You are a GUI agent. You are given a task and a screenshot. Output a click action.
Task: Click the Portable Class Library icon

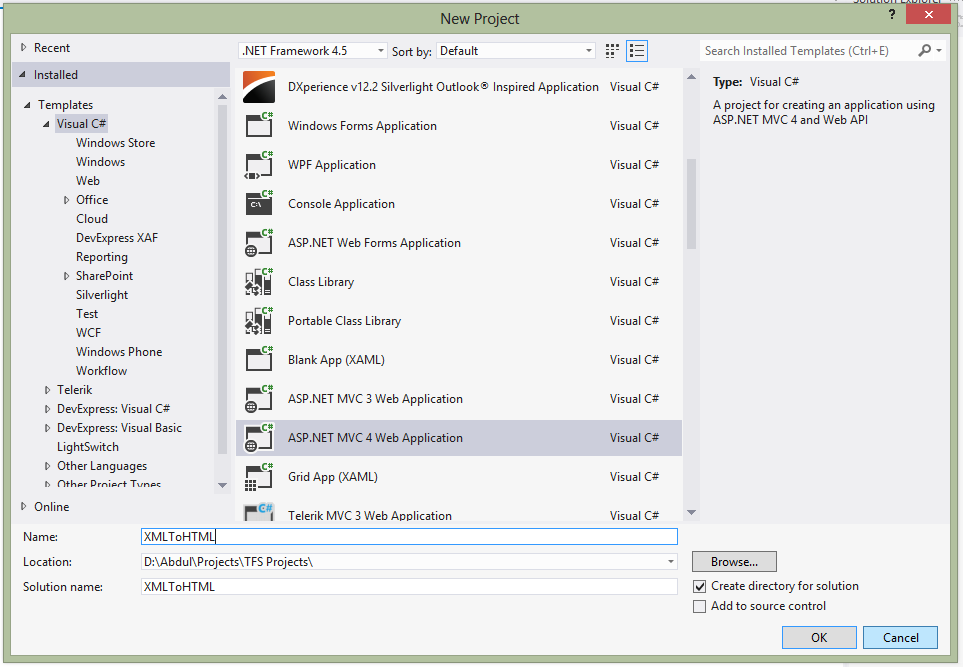coord(259,321)
